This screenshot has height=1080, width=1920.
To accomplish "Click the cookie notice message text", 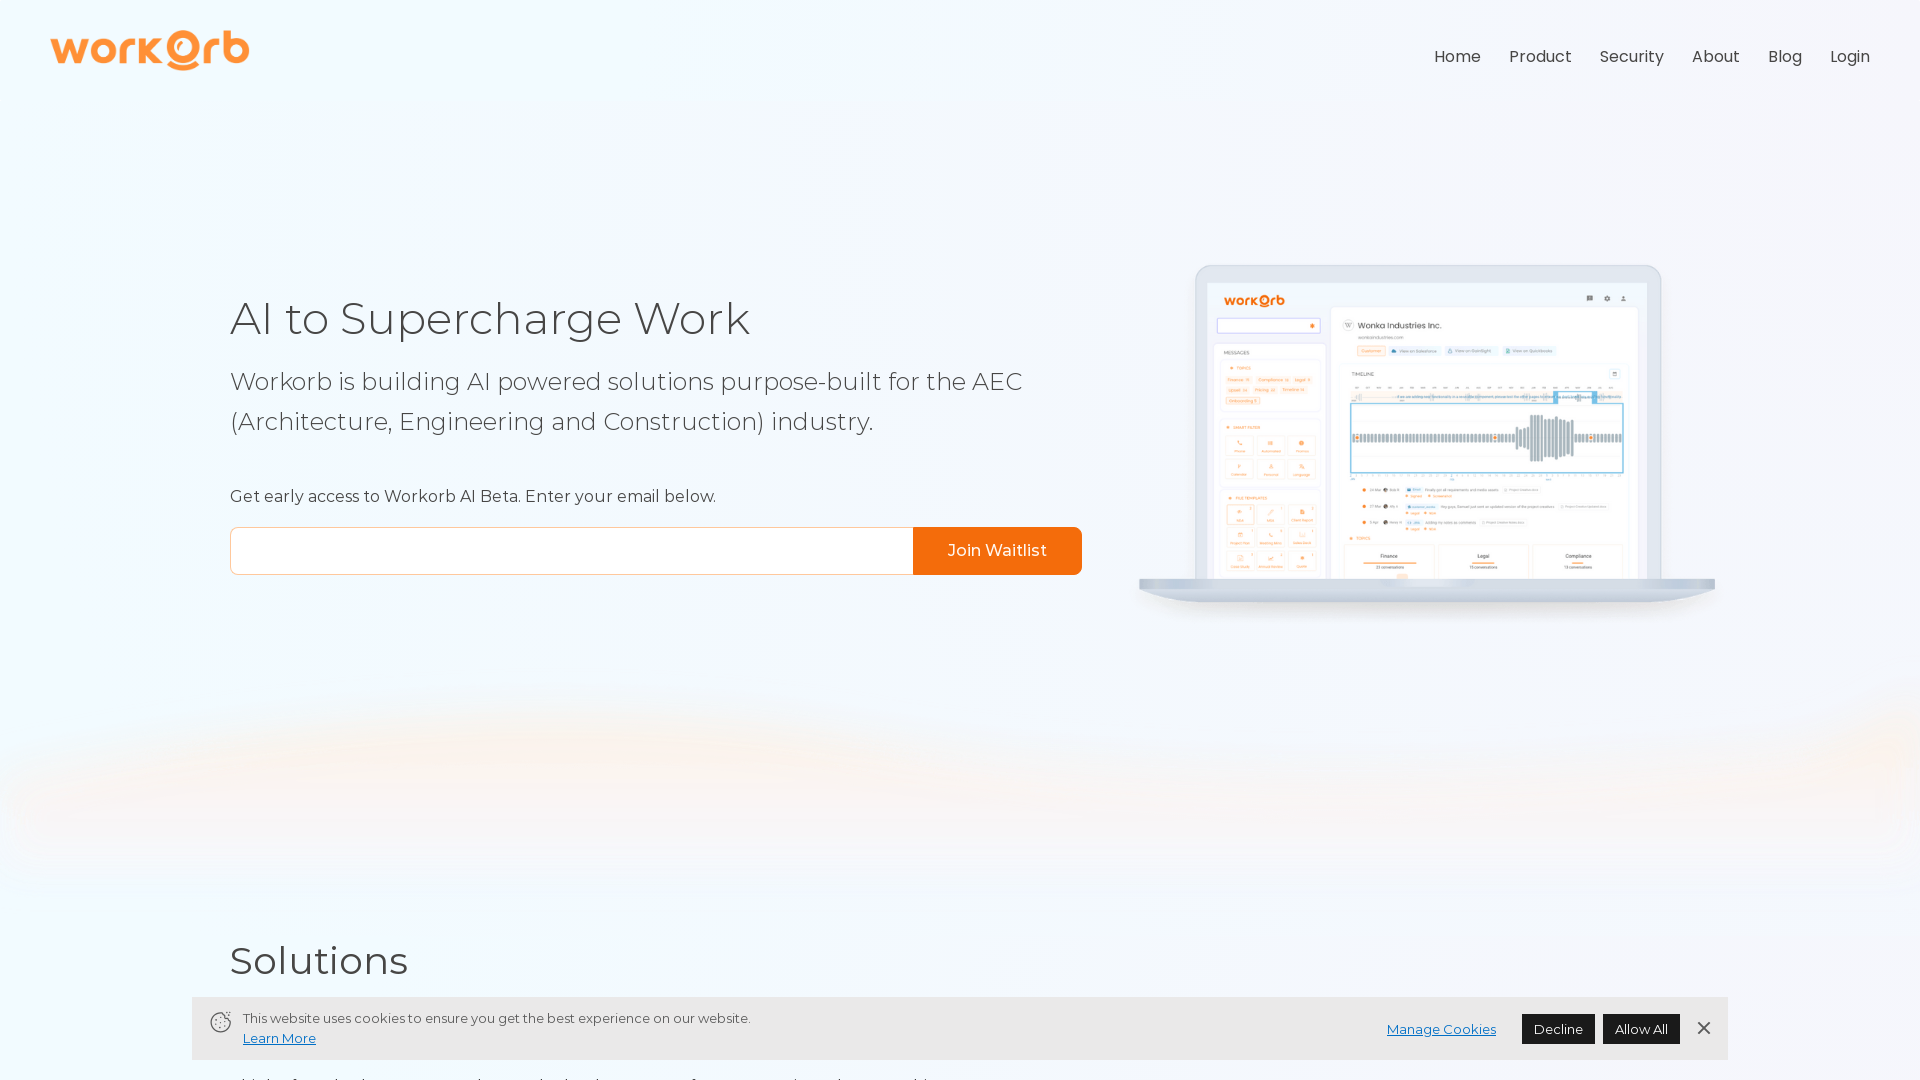I will click(x=497, y=1018).
